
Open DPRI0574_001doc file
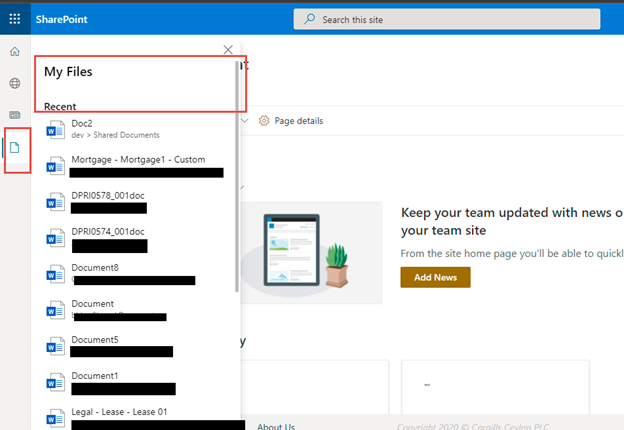point(109,231)
